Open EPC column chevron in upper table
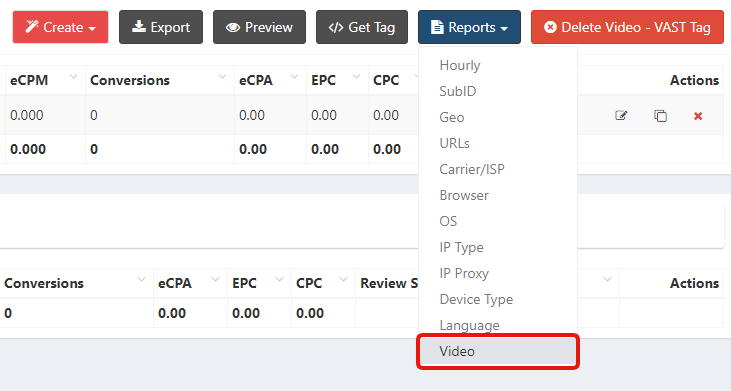The height and width of the screenshot is (391, 731). click(x=357, y=76)
